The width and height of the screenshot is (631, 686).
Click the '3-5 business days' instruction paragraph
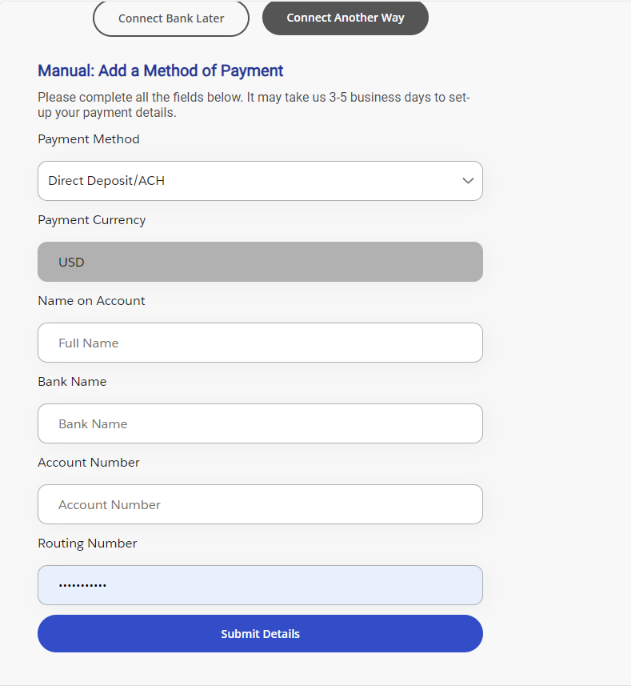click(254, 105)
